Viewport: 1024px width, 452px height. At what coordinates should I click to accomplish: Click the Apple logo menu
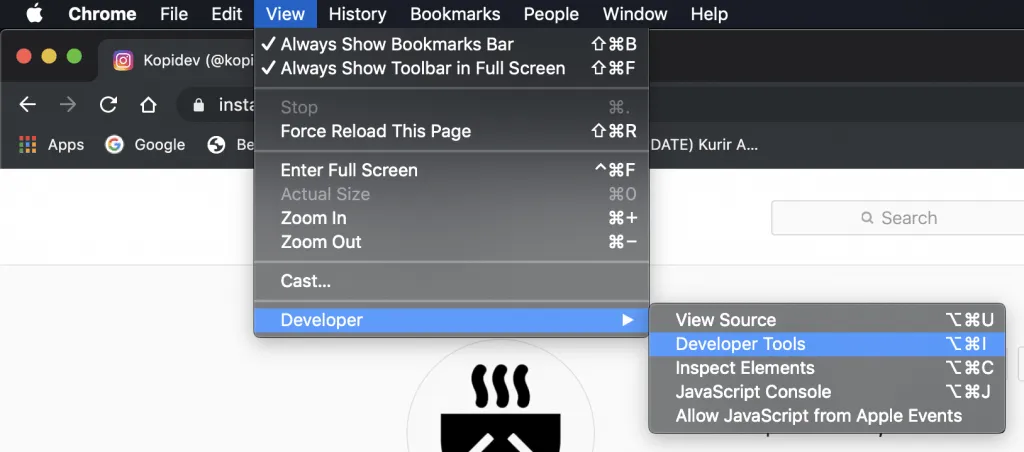click(34, 14)
